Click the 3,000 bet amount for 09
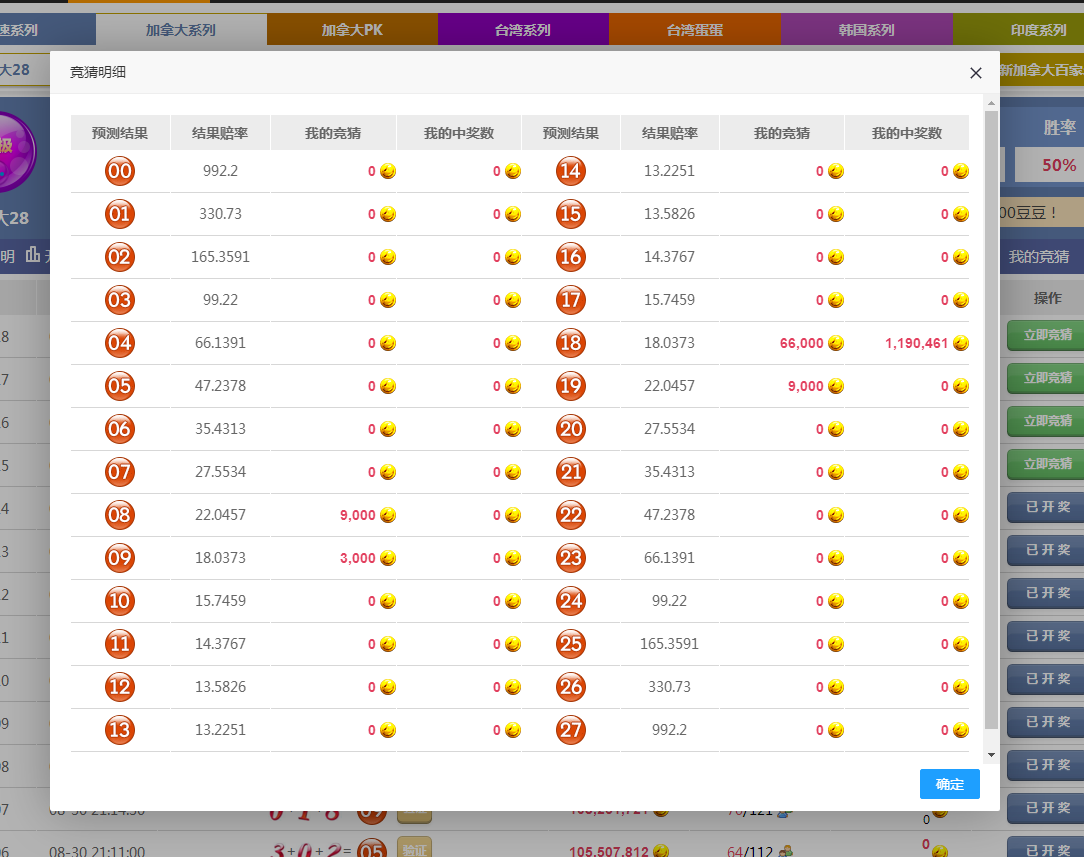The image size is (1084, 857). pos(357,558)
